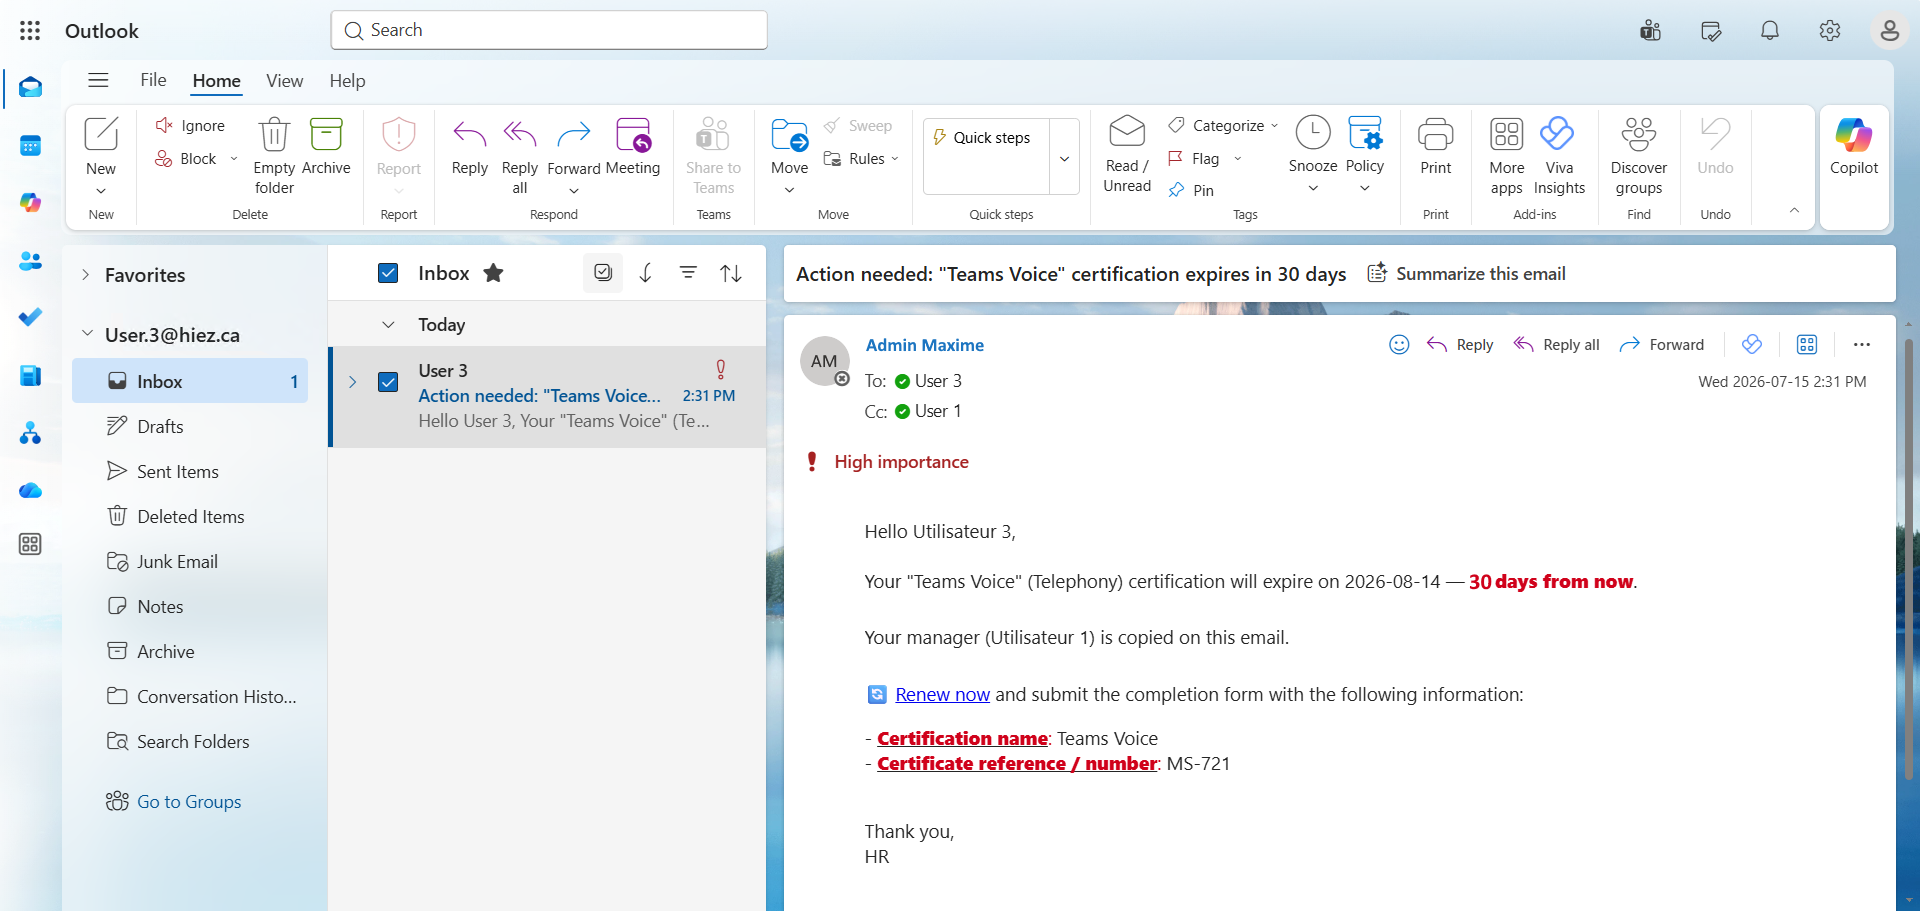Archive the selected message from ribbon
1920x911 pixels.
pyautogui.click(x=326, y=147)
